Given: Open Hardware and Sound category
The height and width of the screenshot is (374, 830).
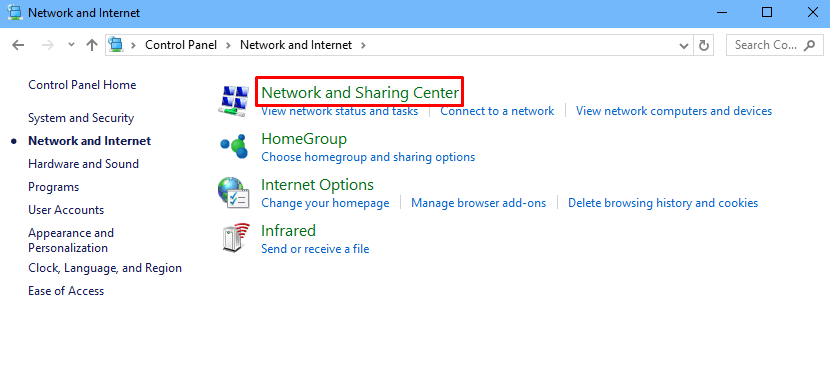Looking at the screenshot, I should (84, 164).
